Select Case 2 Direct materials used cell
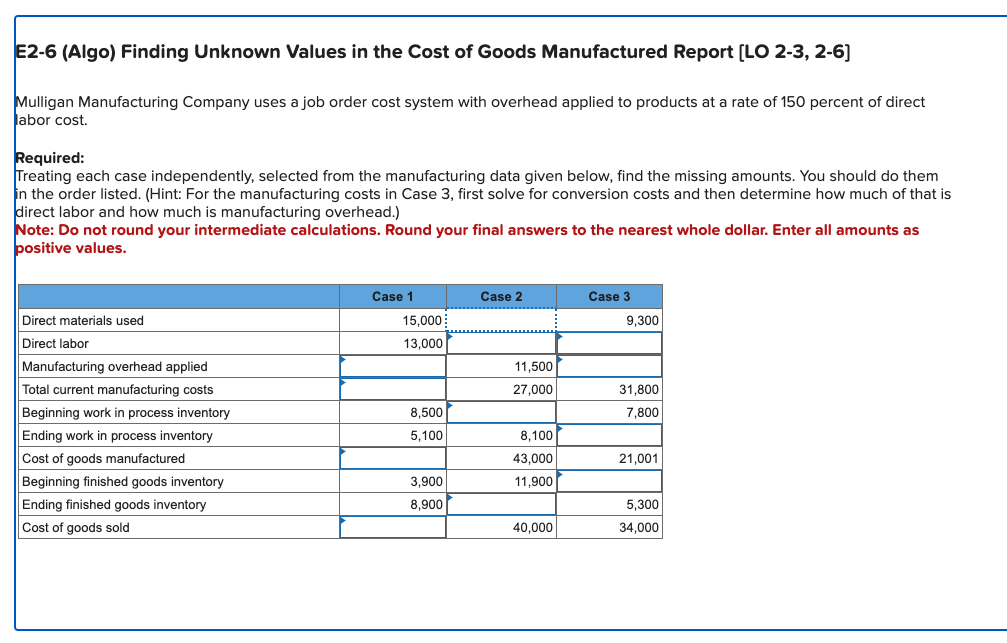The height and width of the screenshot is (643, 1007). [x=501, y=320]
